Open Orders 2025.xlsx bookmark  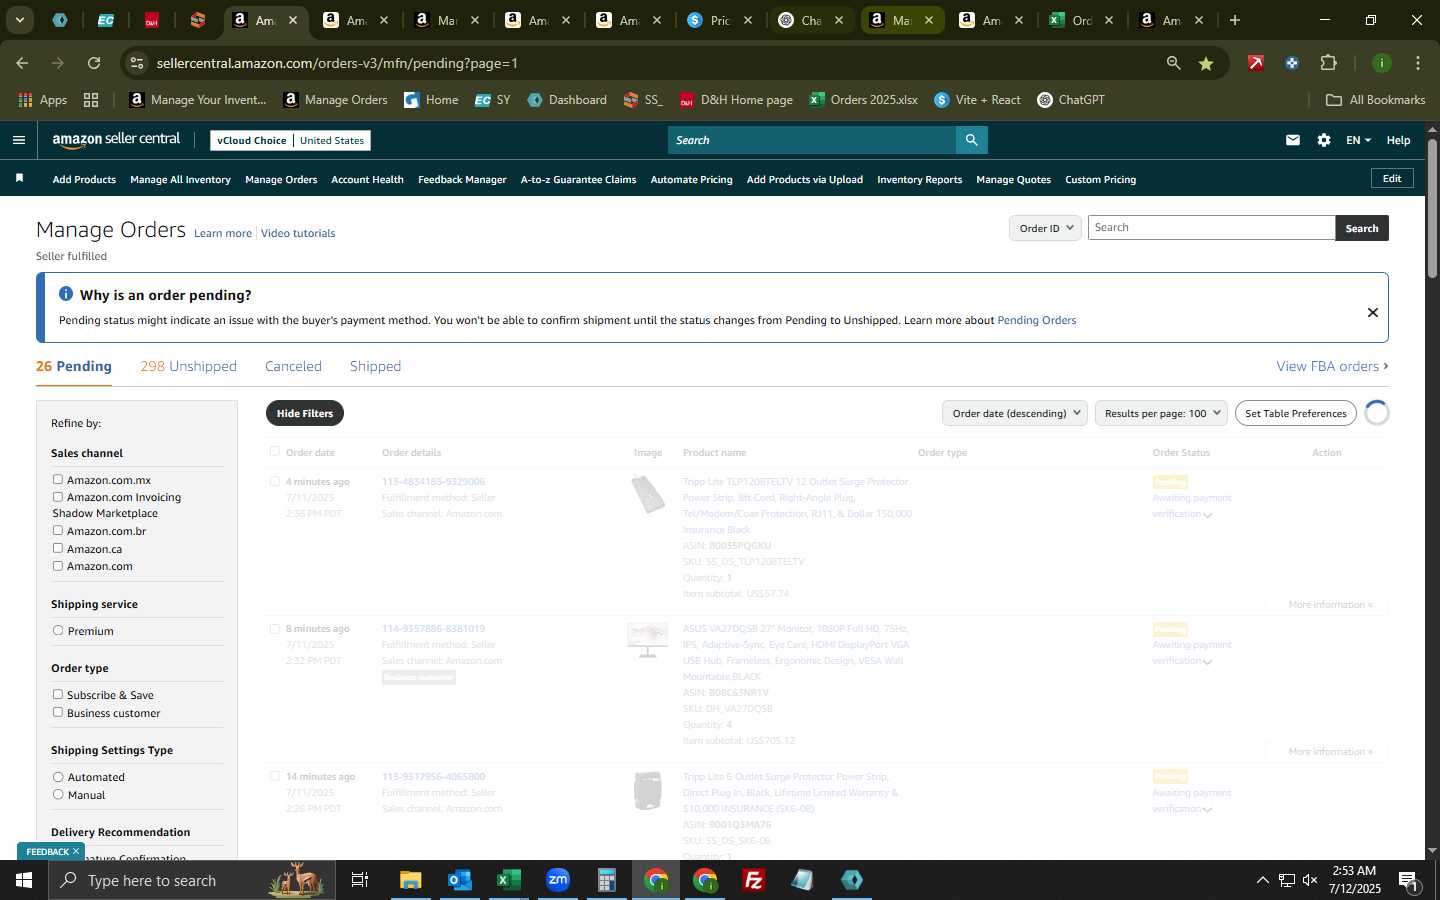[x=863, y=100]
